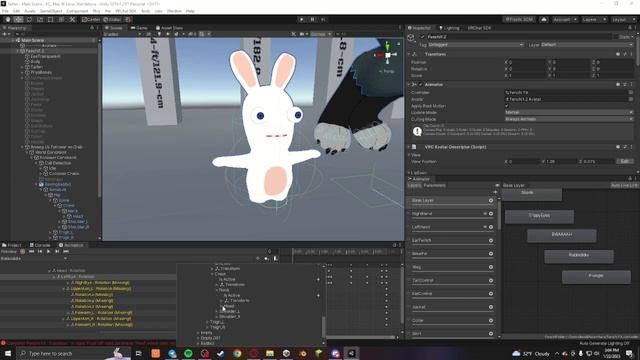
Task: Open the Shaded draw mode dropdown
Action: [122, 34]
